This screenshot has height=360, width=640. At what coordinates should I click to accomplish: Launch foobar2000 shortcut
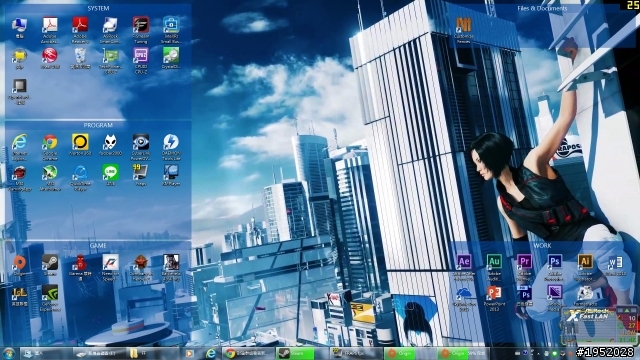pos(110,144)
